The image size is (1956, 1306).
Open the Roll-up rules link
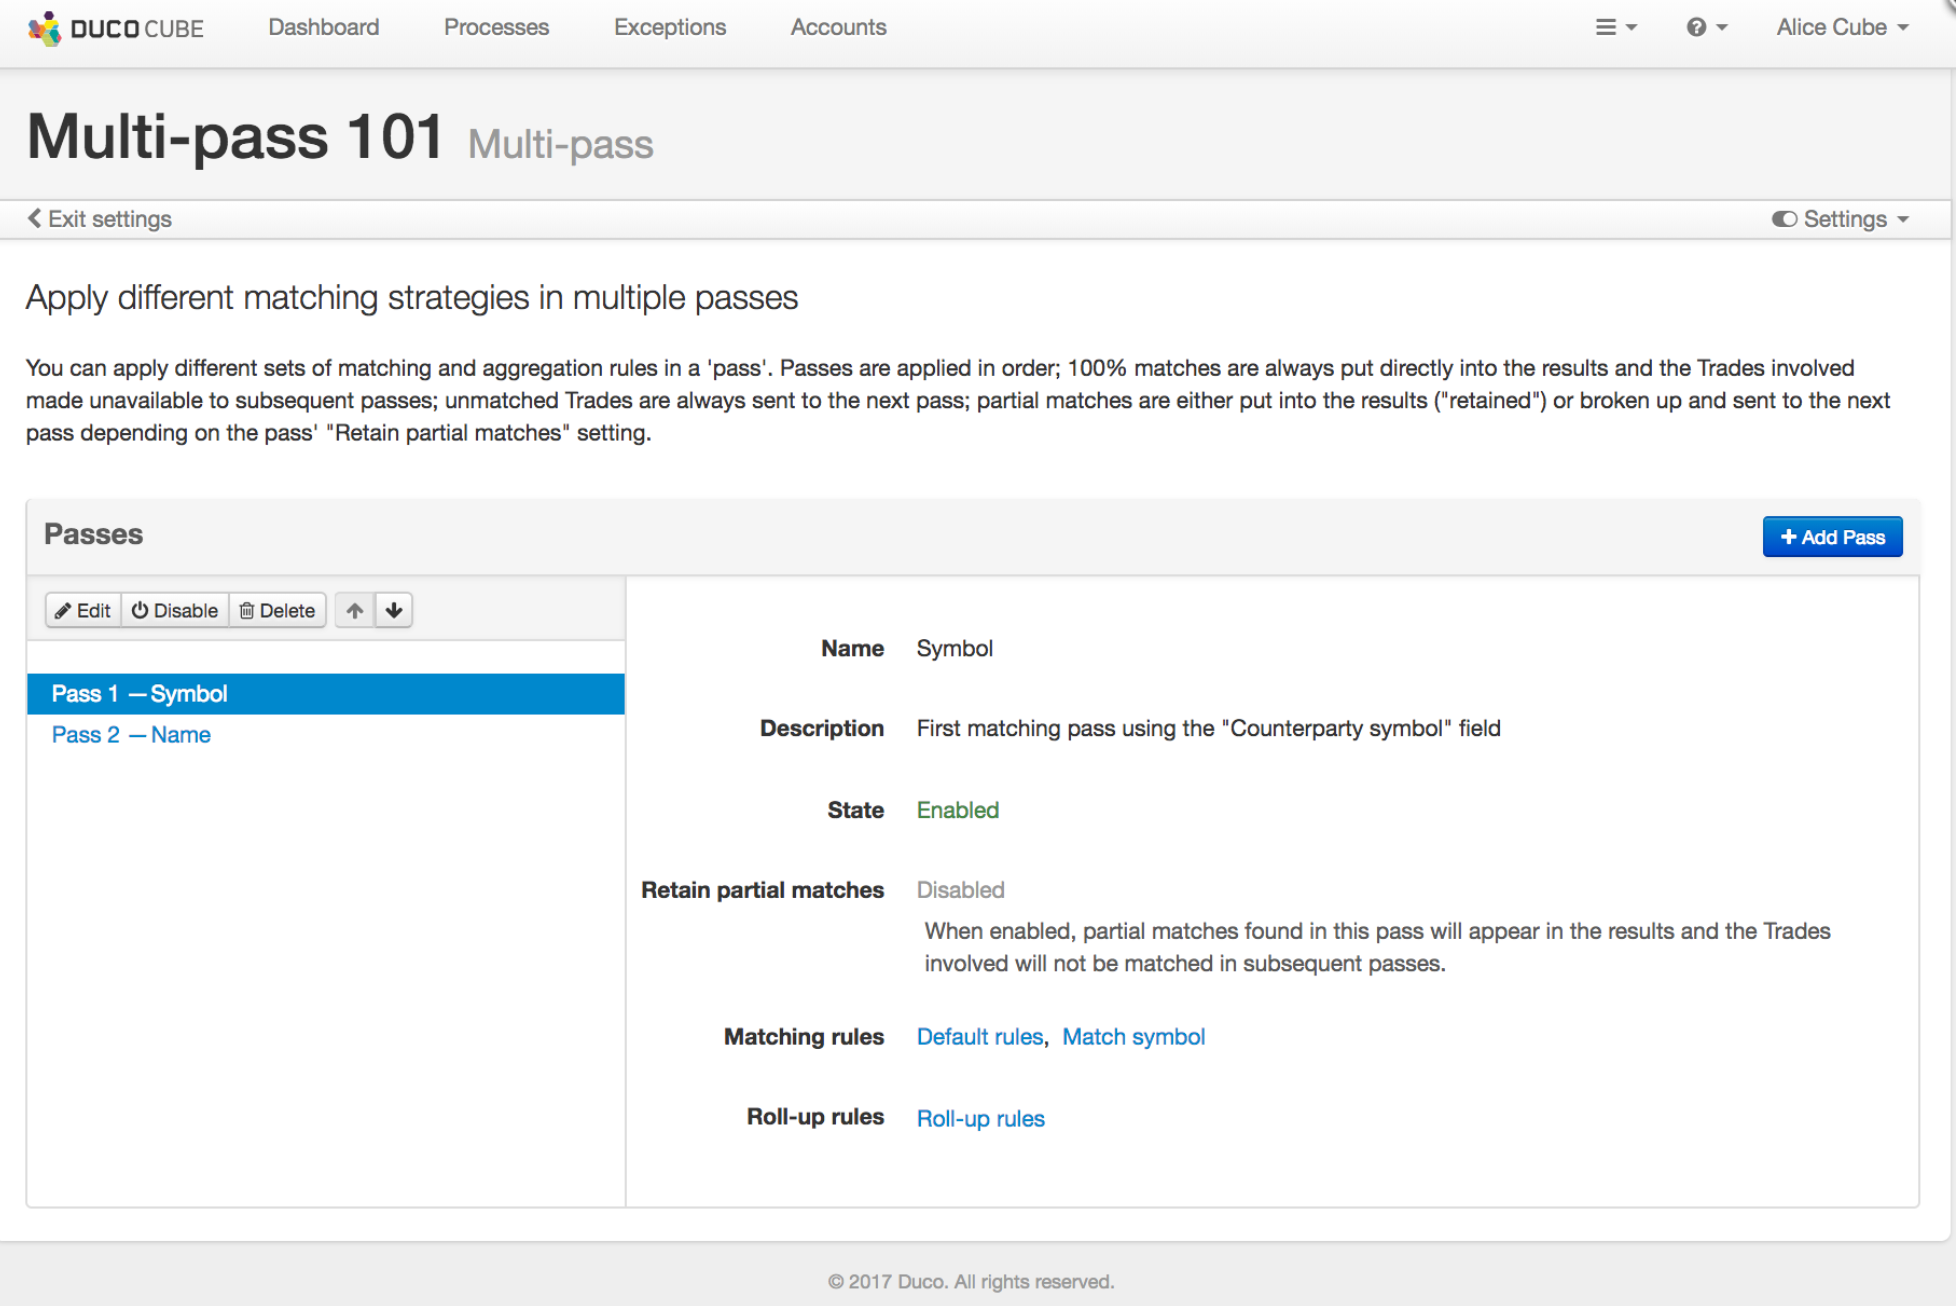(x=980, y=1119)
